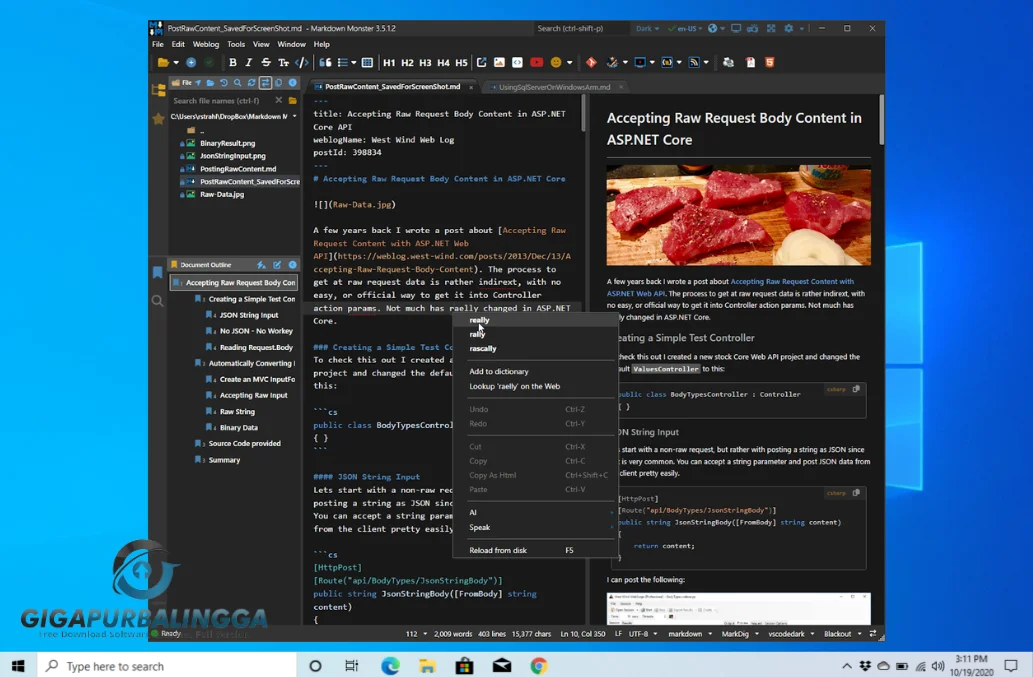Insert inline code with the code icon

pyautogui.click(x=302, y=63)
